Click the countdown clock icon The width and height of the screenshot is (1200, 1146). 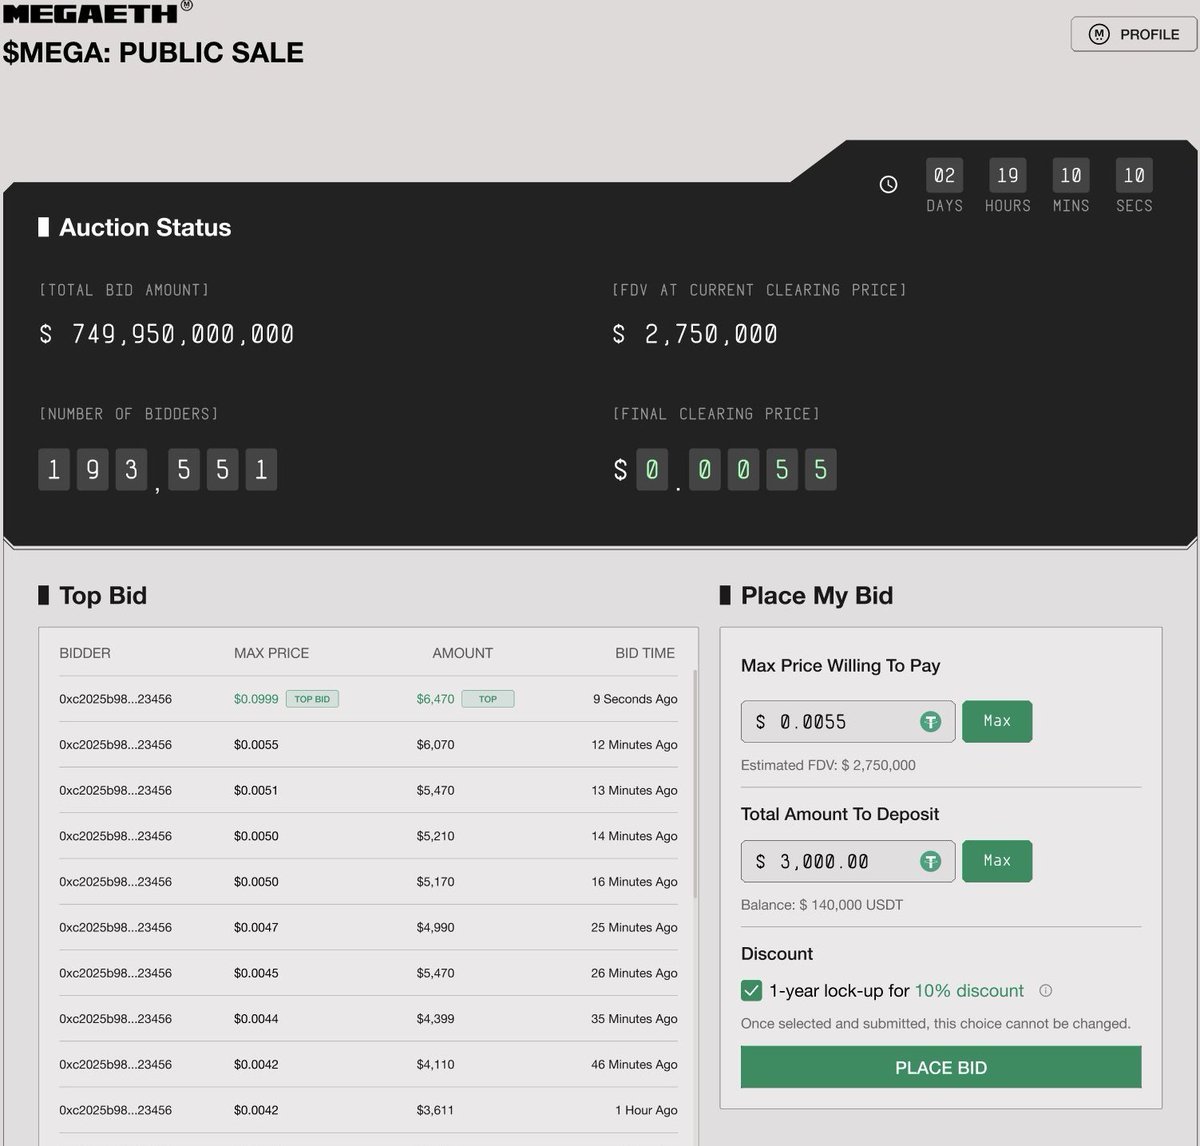[888, 184]
